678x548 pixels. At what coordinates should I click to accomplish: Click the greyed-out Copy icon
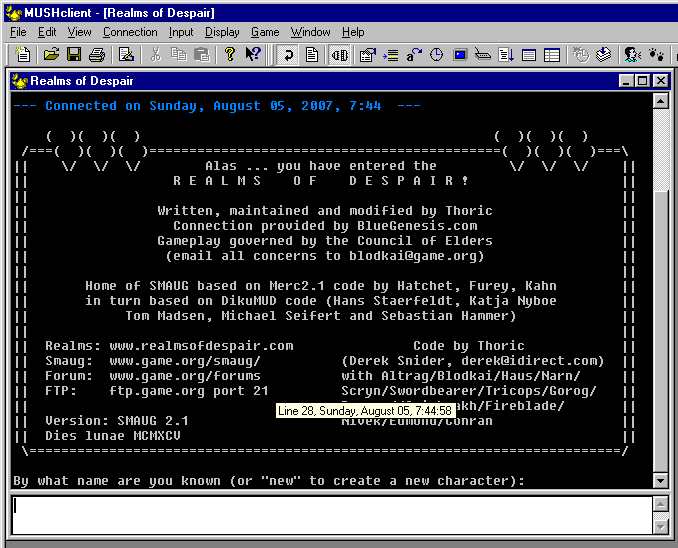coord(178,54)
